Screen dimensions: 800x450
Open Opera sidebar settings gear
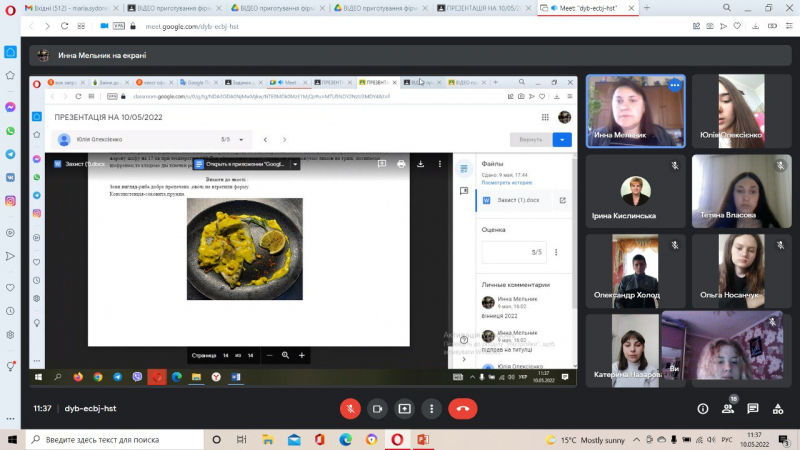point(10,335)
